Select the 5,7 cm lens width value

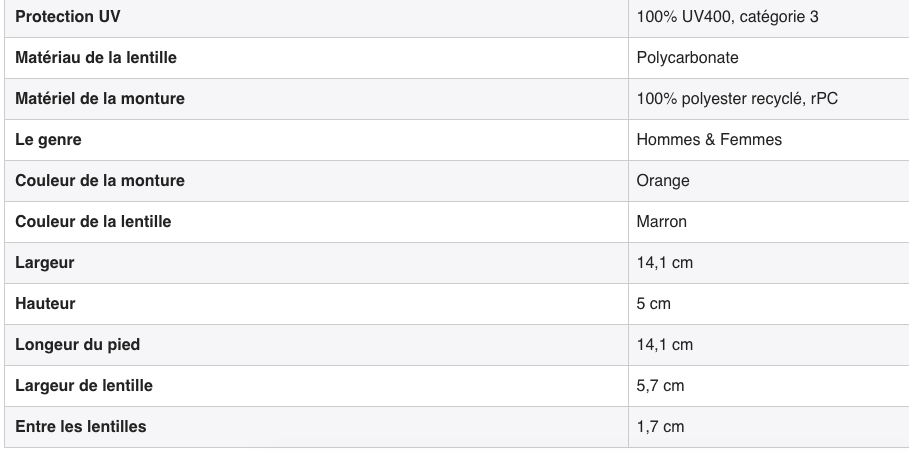tap(660, 385)
